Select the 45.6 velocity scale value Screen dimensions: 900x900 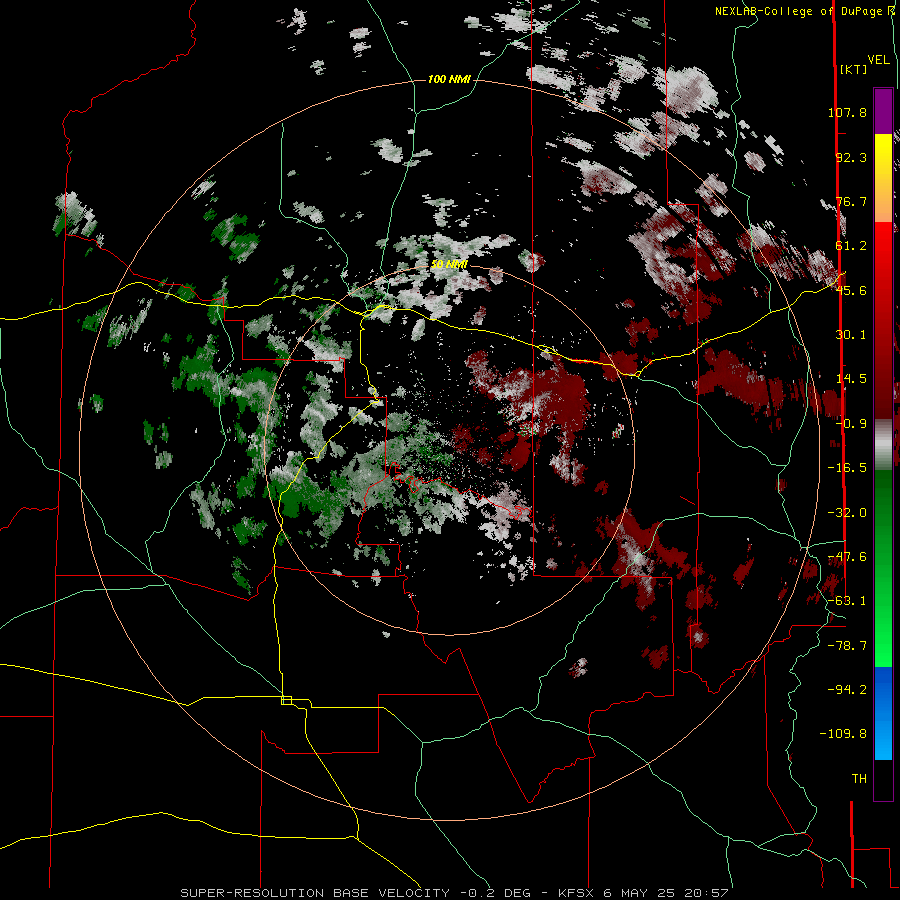851,290
